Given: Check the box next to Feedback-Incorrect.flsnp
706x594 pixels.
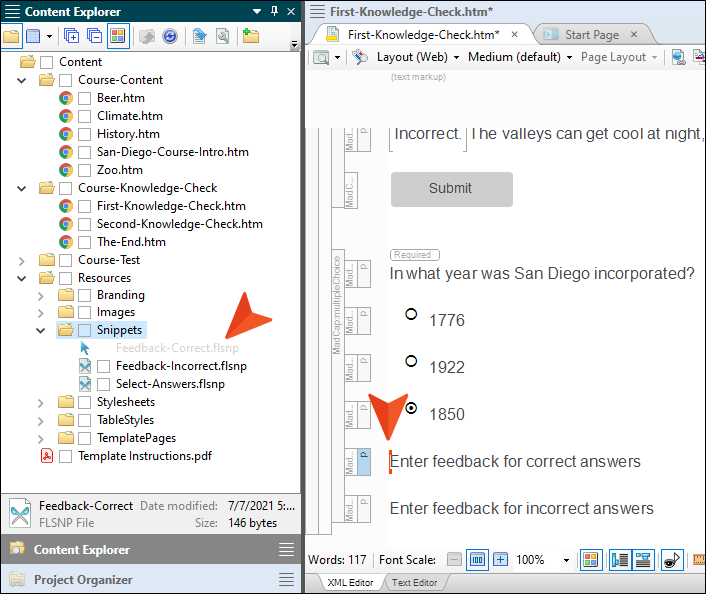Looking at the screenshot, I should pos(103,366).
